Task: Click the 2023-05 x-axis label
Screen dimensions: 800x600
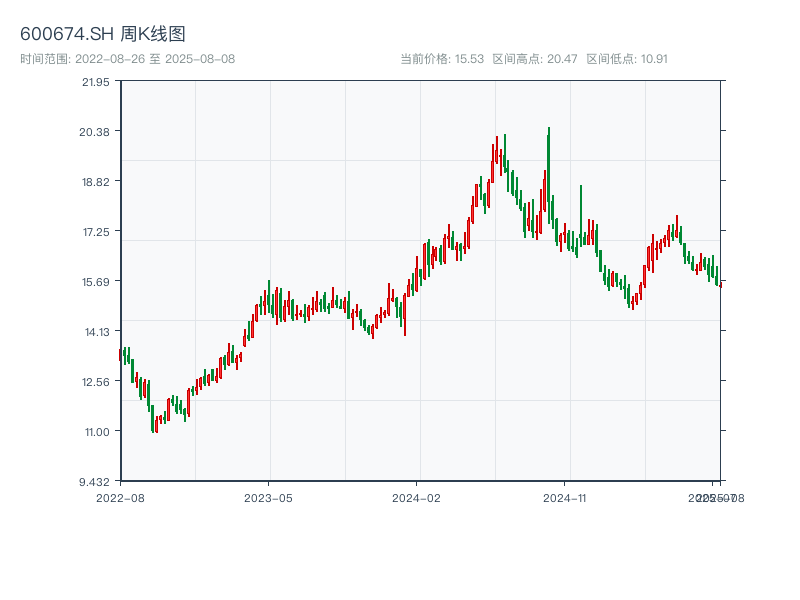Action: tap(268, 498)
